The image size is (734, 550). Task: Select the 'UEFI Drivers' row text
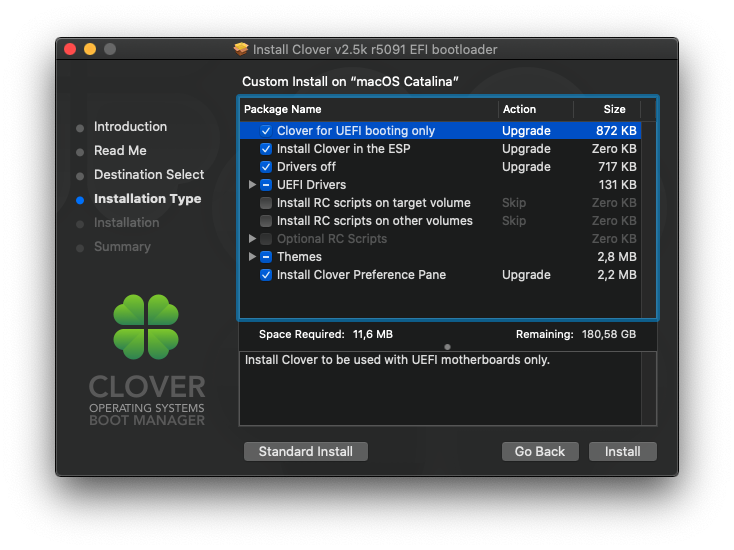point(311,185)
